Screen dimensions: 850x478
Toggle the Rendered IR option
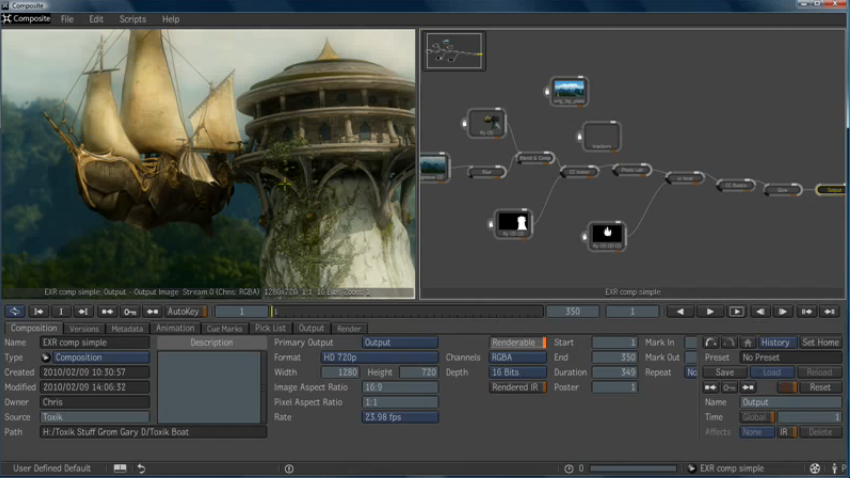[x=517, y=387]
